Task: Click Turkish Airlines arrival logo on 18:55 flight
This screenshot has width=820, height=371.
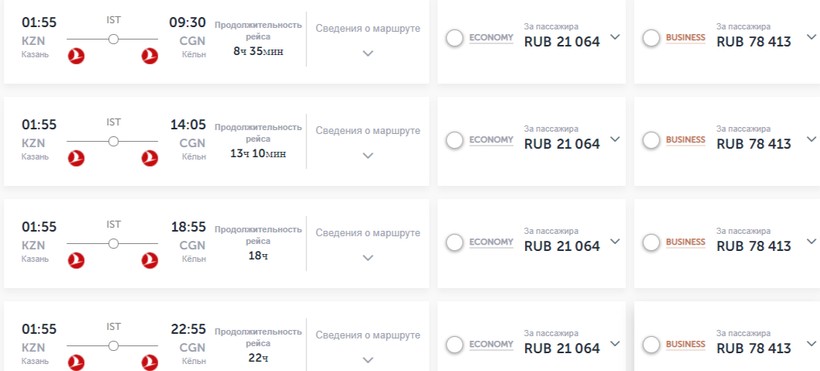Action: coord(150,261)
